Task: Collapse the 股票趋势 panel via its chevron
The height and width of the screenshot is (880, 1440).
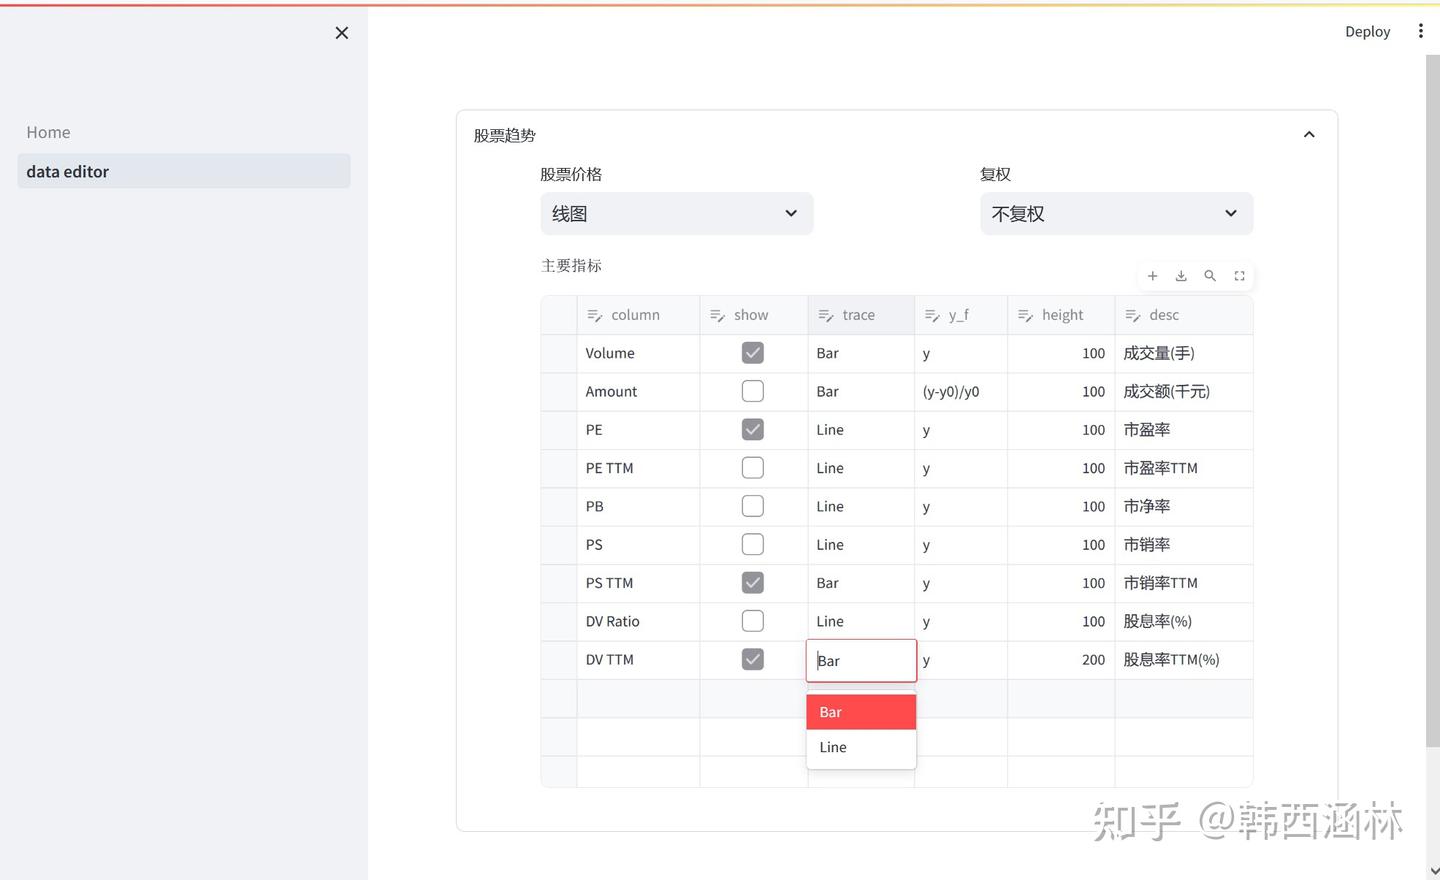Action: [1309, 133]
